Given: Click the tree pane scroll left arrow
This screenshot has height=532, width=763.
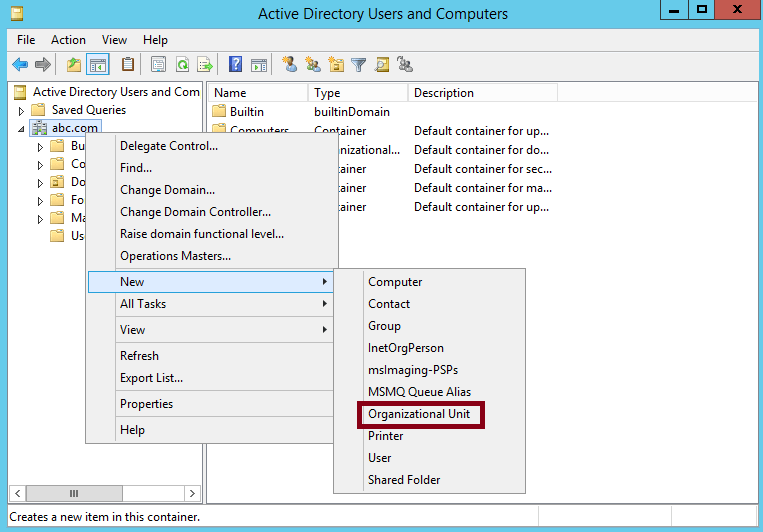Looking at the screenshot, I should tap(18, 493).
